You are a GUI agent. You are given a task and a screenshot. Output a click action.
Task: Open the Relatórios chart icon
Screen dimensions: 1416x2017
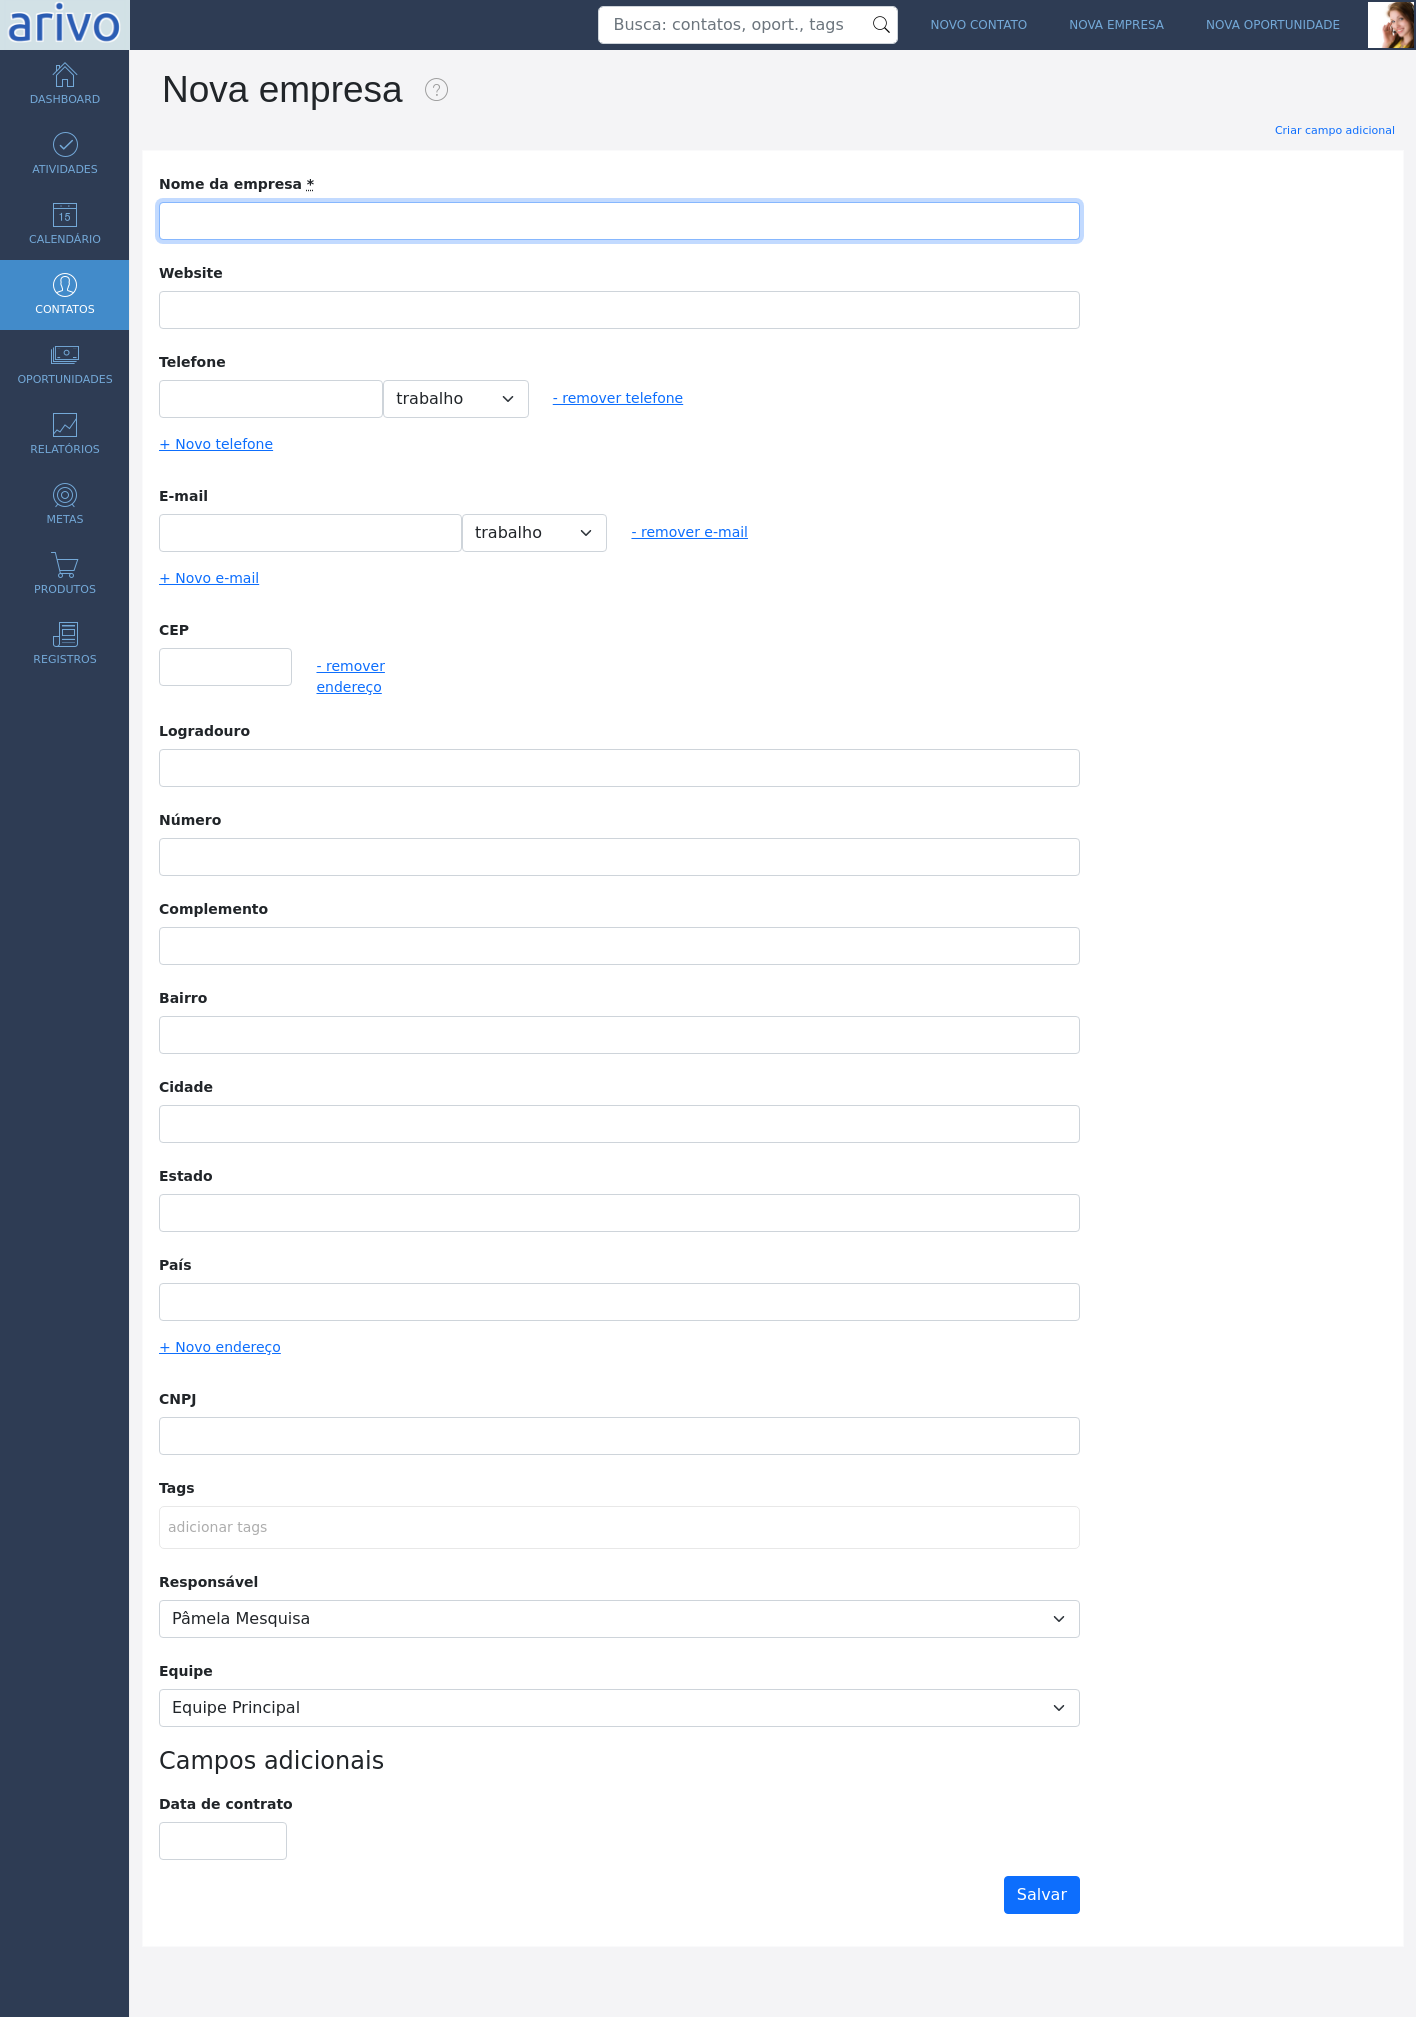click(x=65, y=425)
